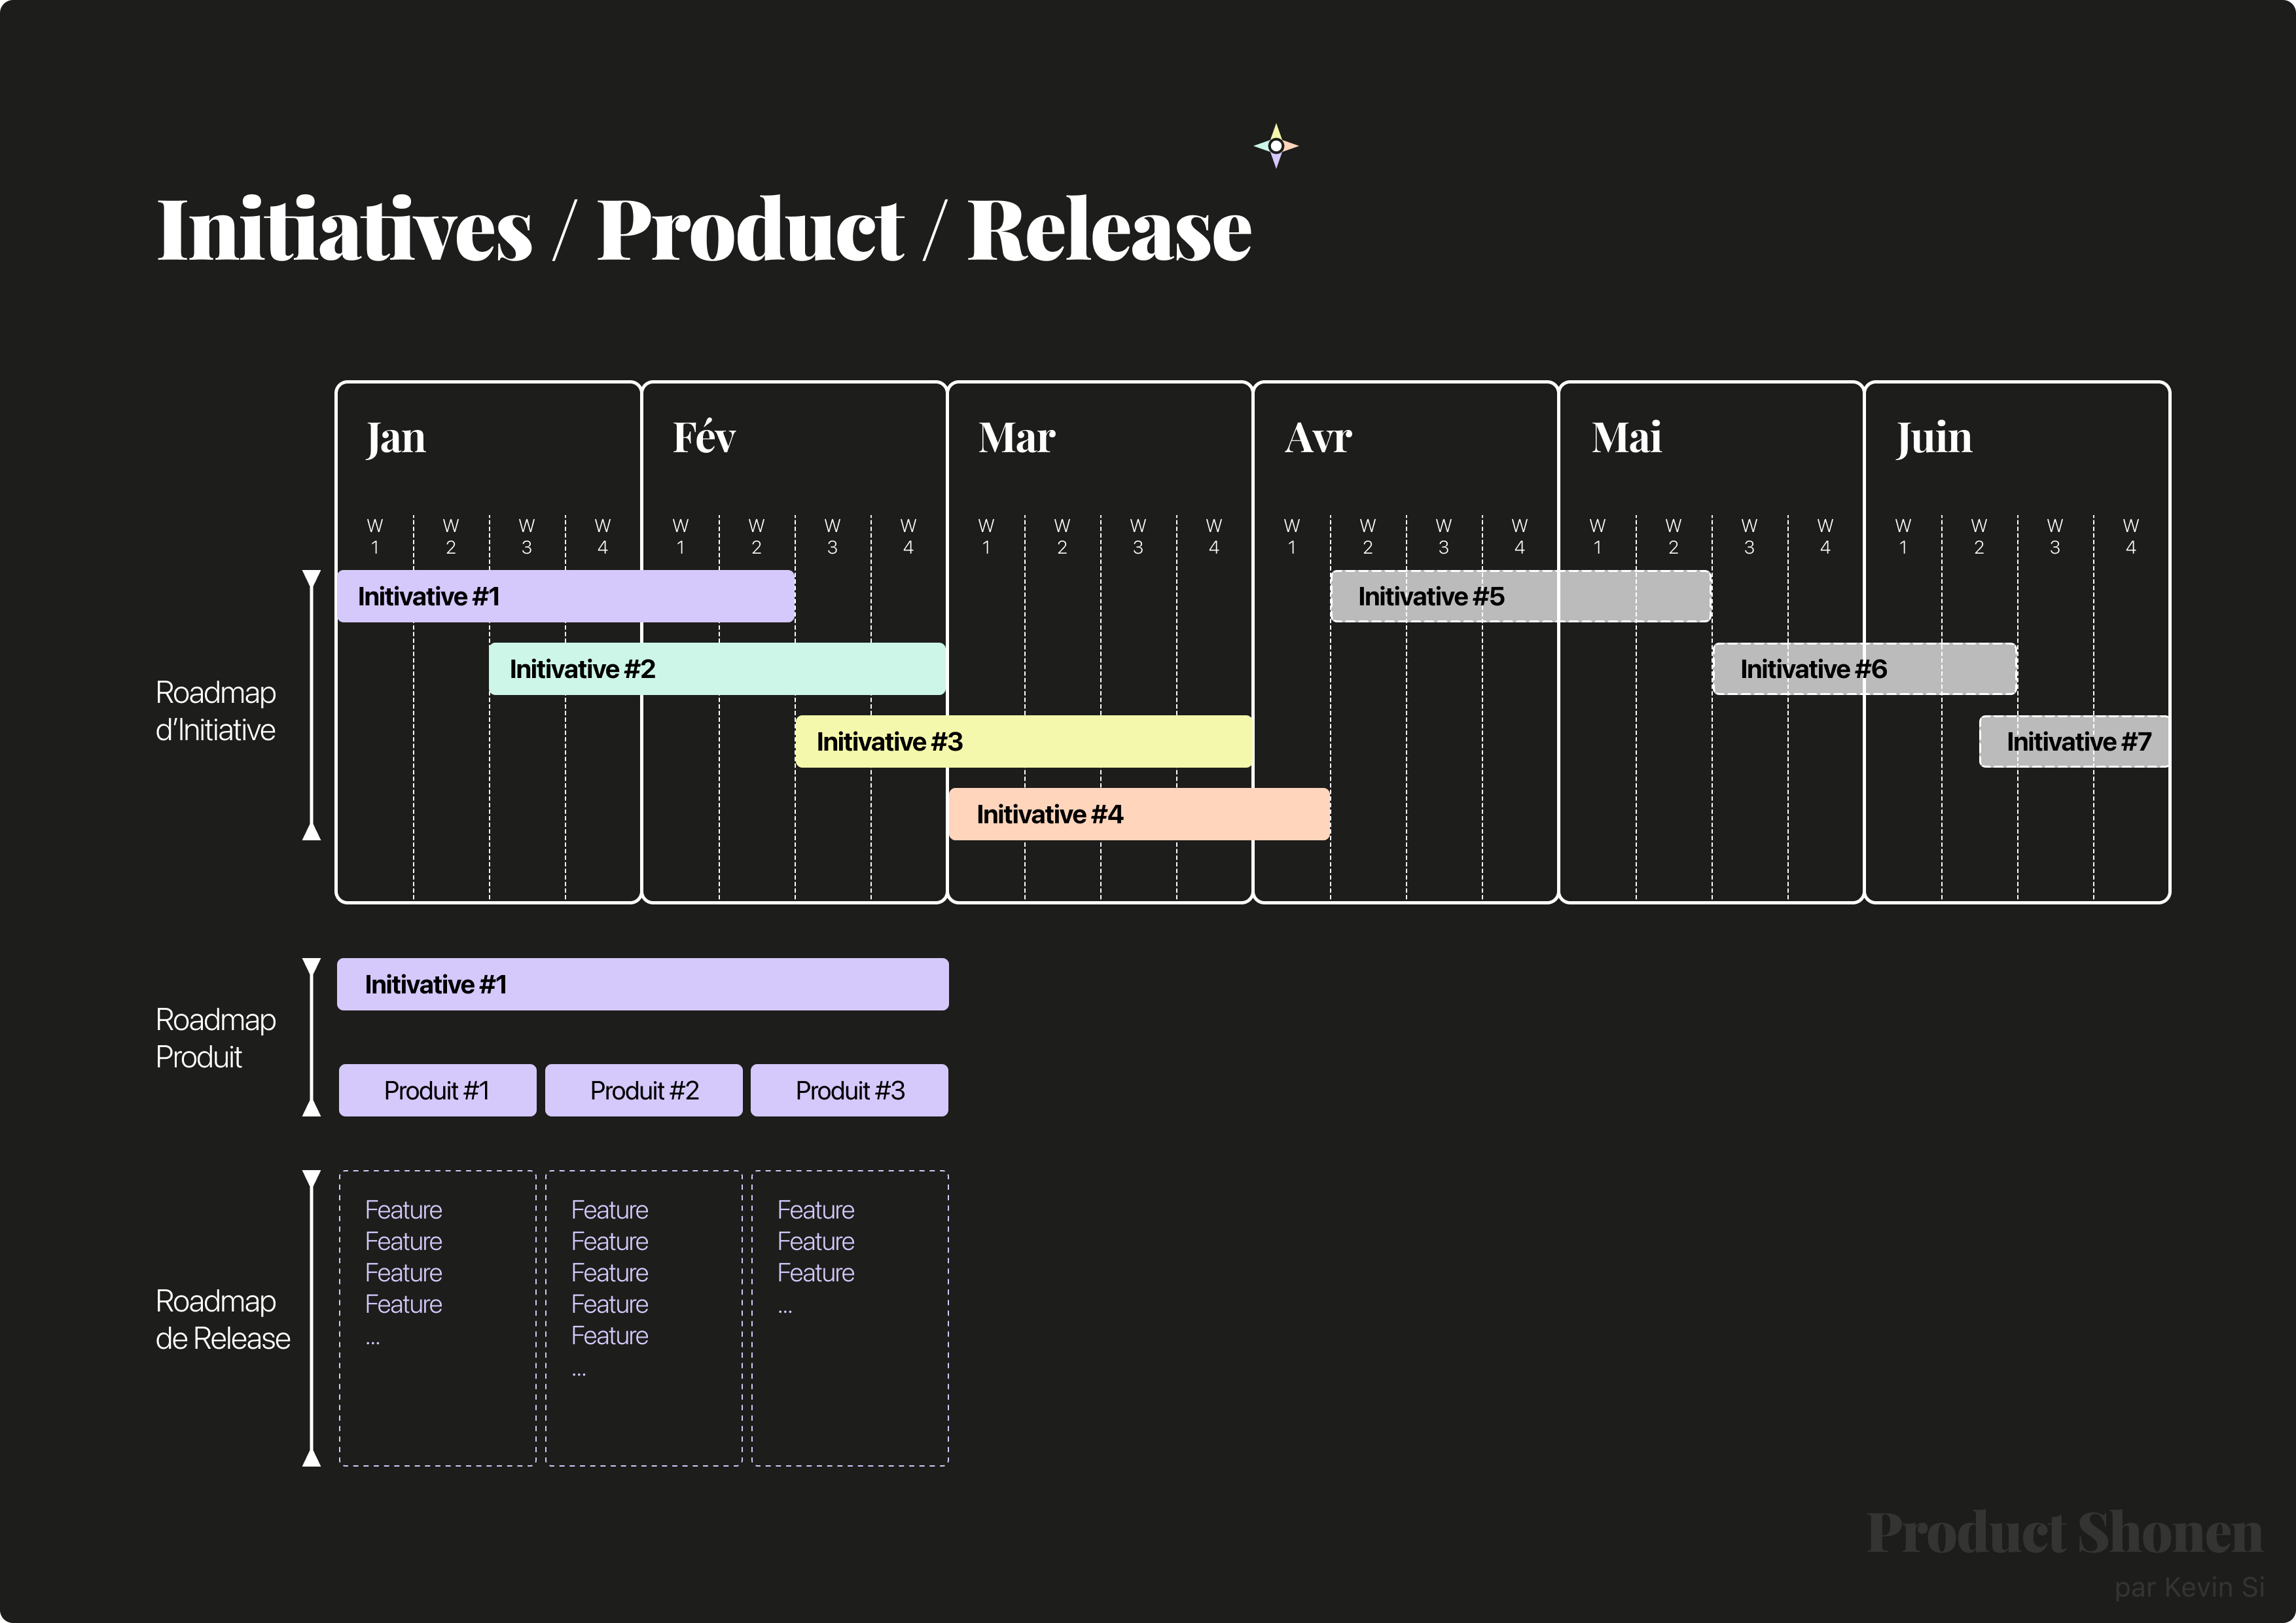
Task: Select the gray Initivative #5 bar
Action: pos(1520,597)
